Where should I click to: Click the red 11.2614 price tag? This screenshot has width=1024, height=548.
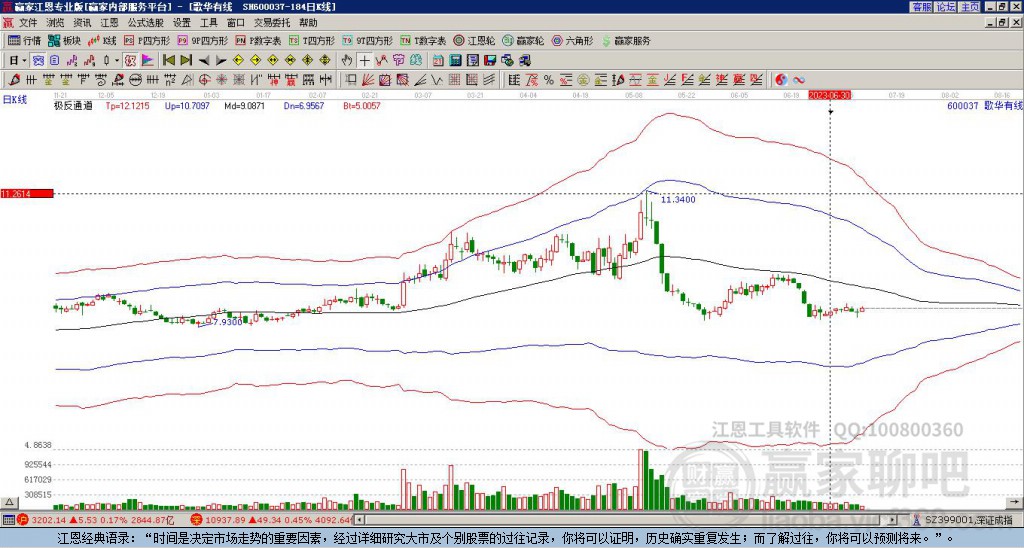coord(27,193)
